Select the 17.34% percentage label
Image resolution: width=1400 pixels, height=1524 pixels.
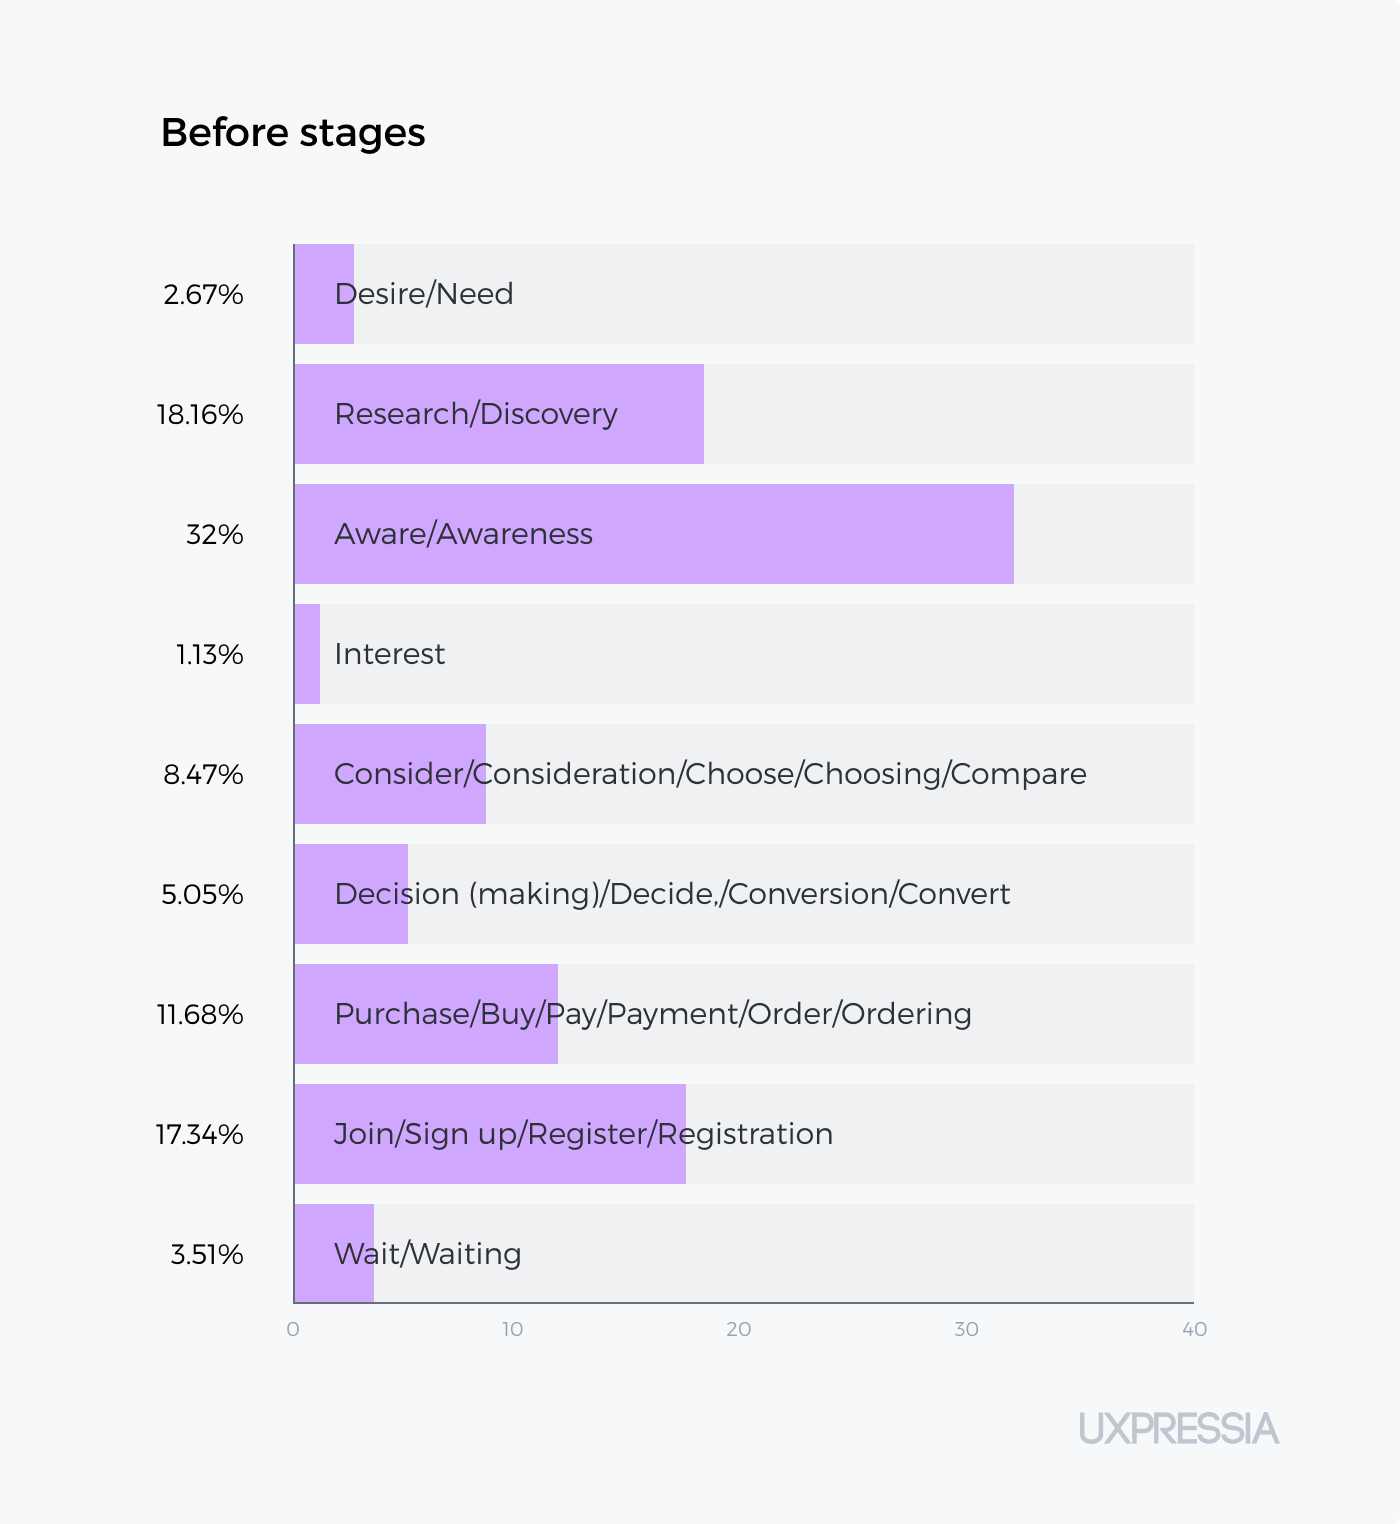(200, 1134)
